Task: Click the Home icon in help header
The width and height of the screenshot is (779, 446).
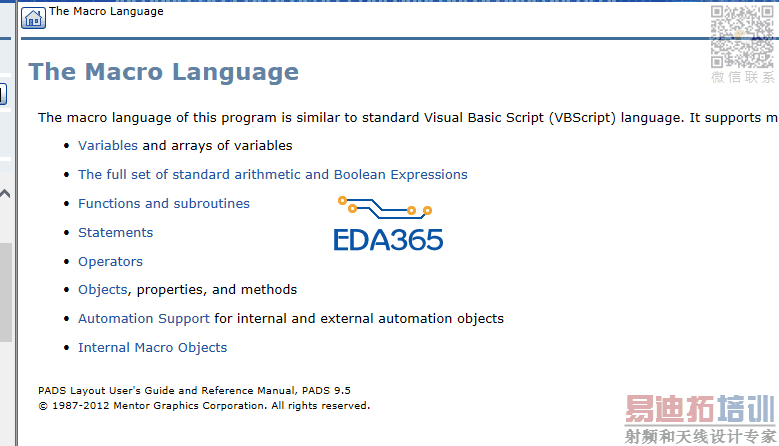Action: coord(33,18)
